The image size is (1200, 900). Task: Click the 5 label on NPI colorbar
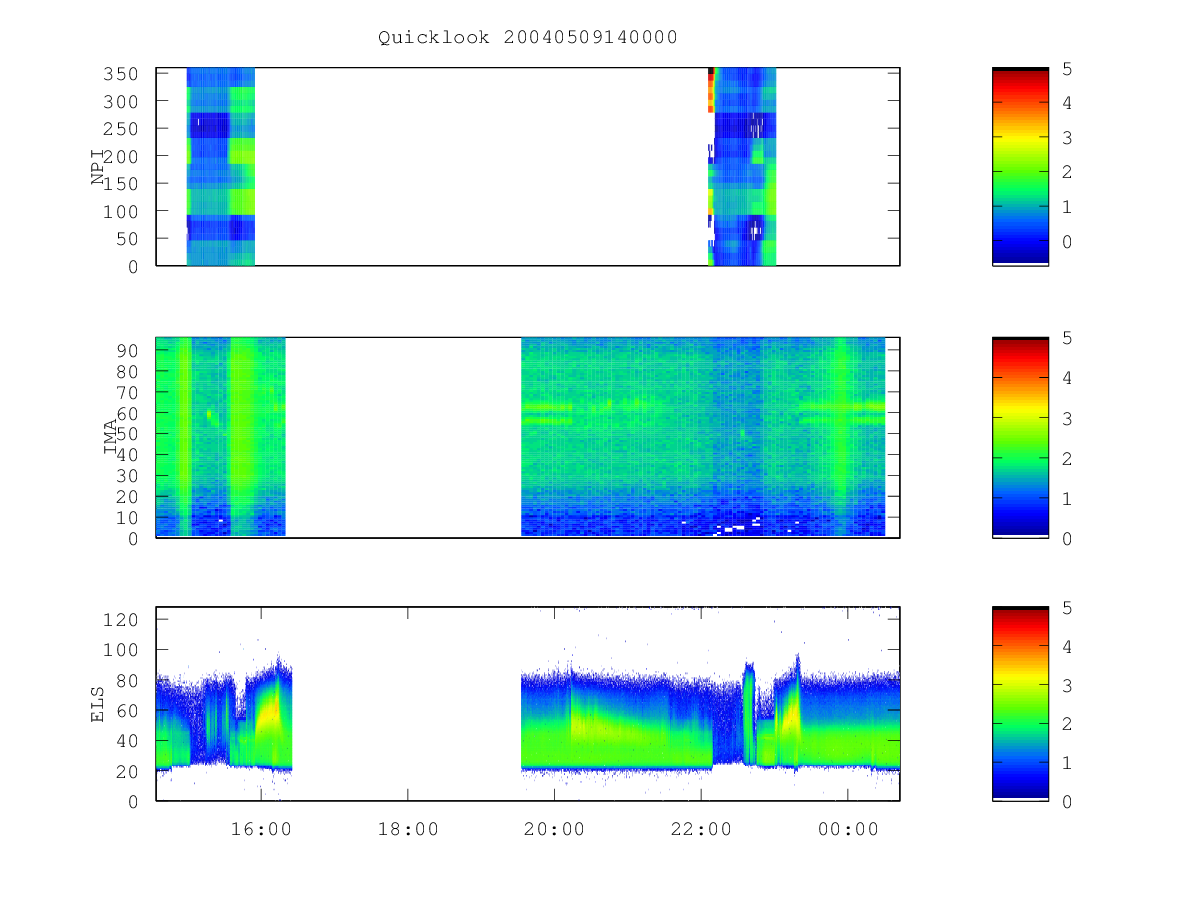click(1068, 69)
